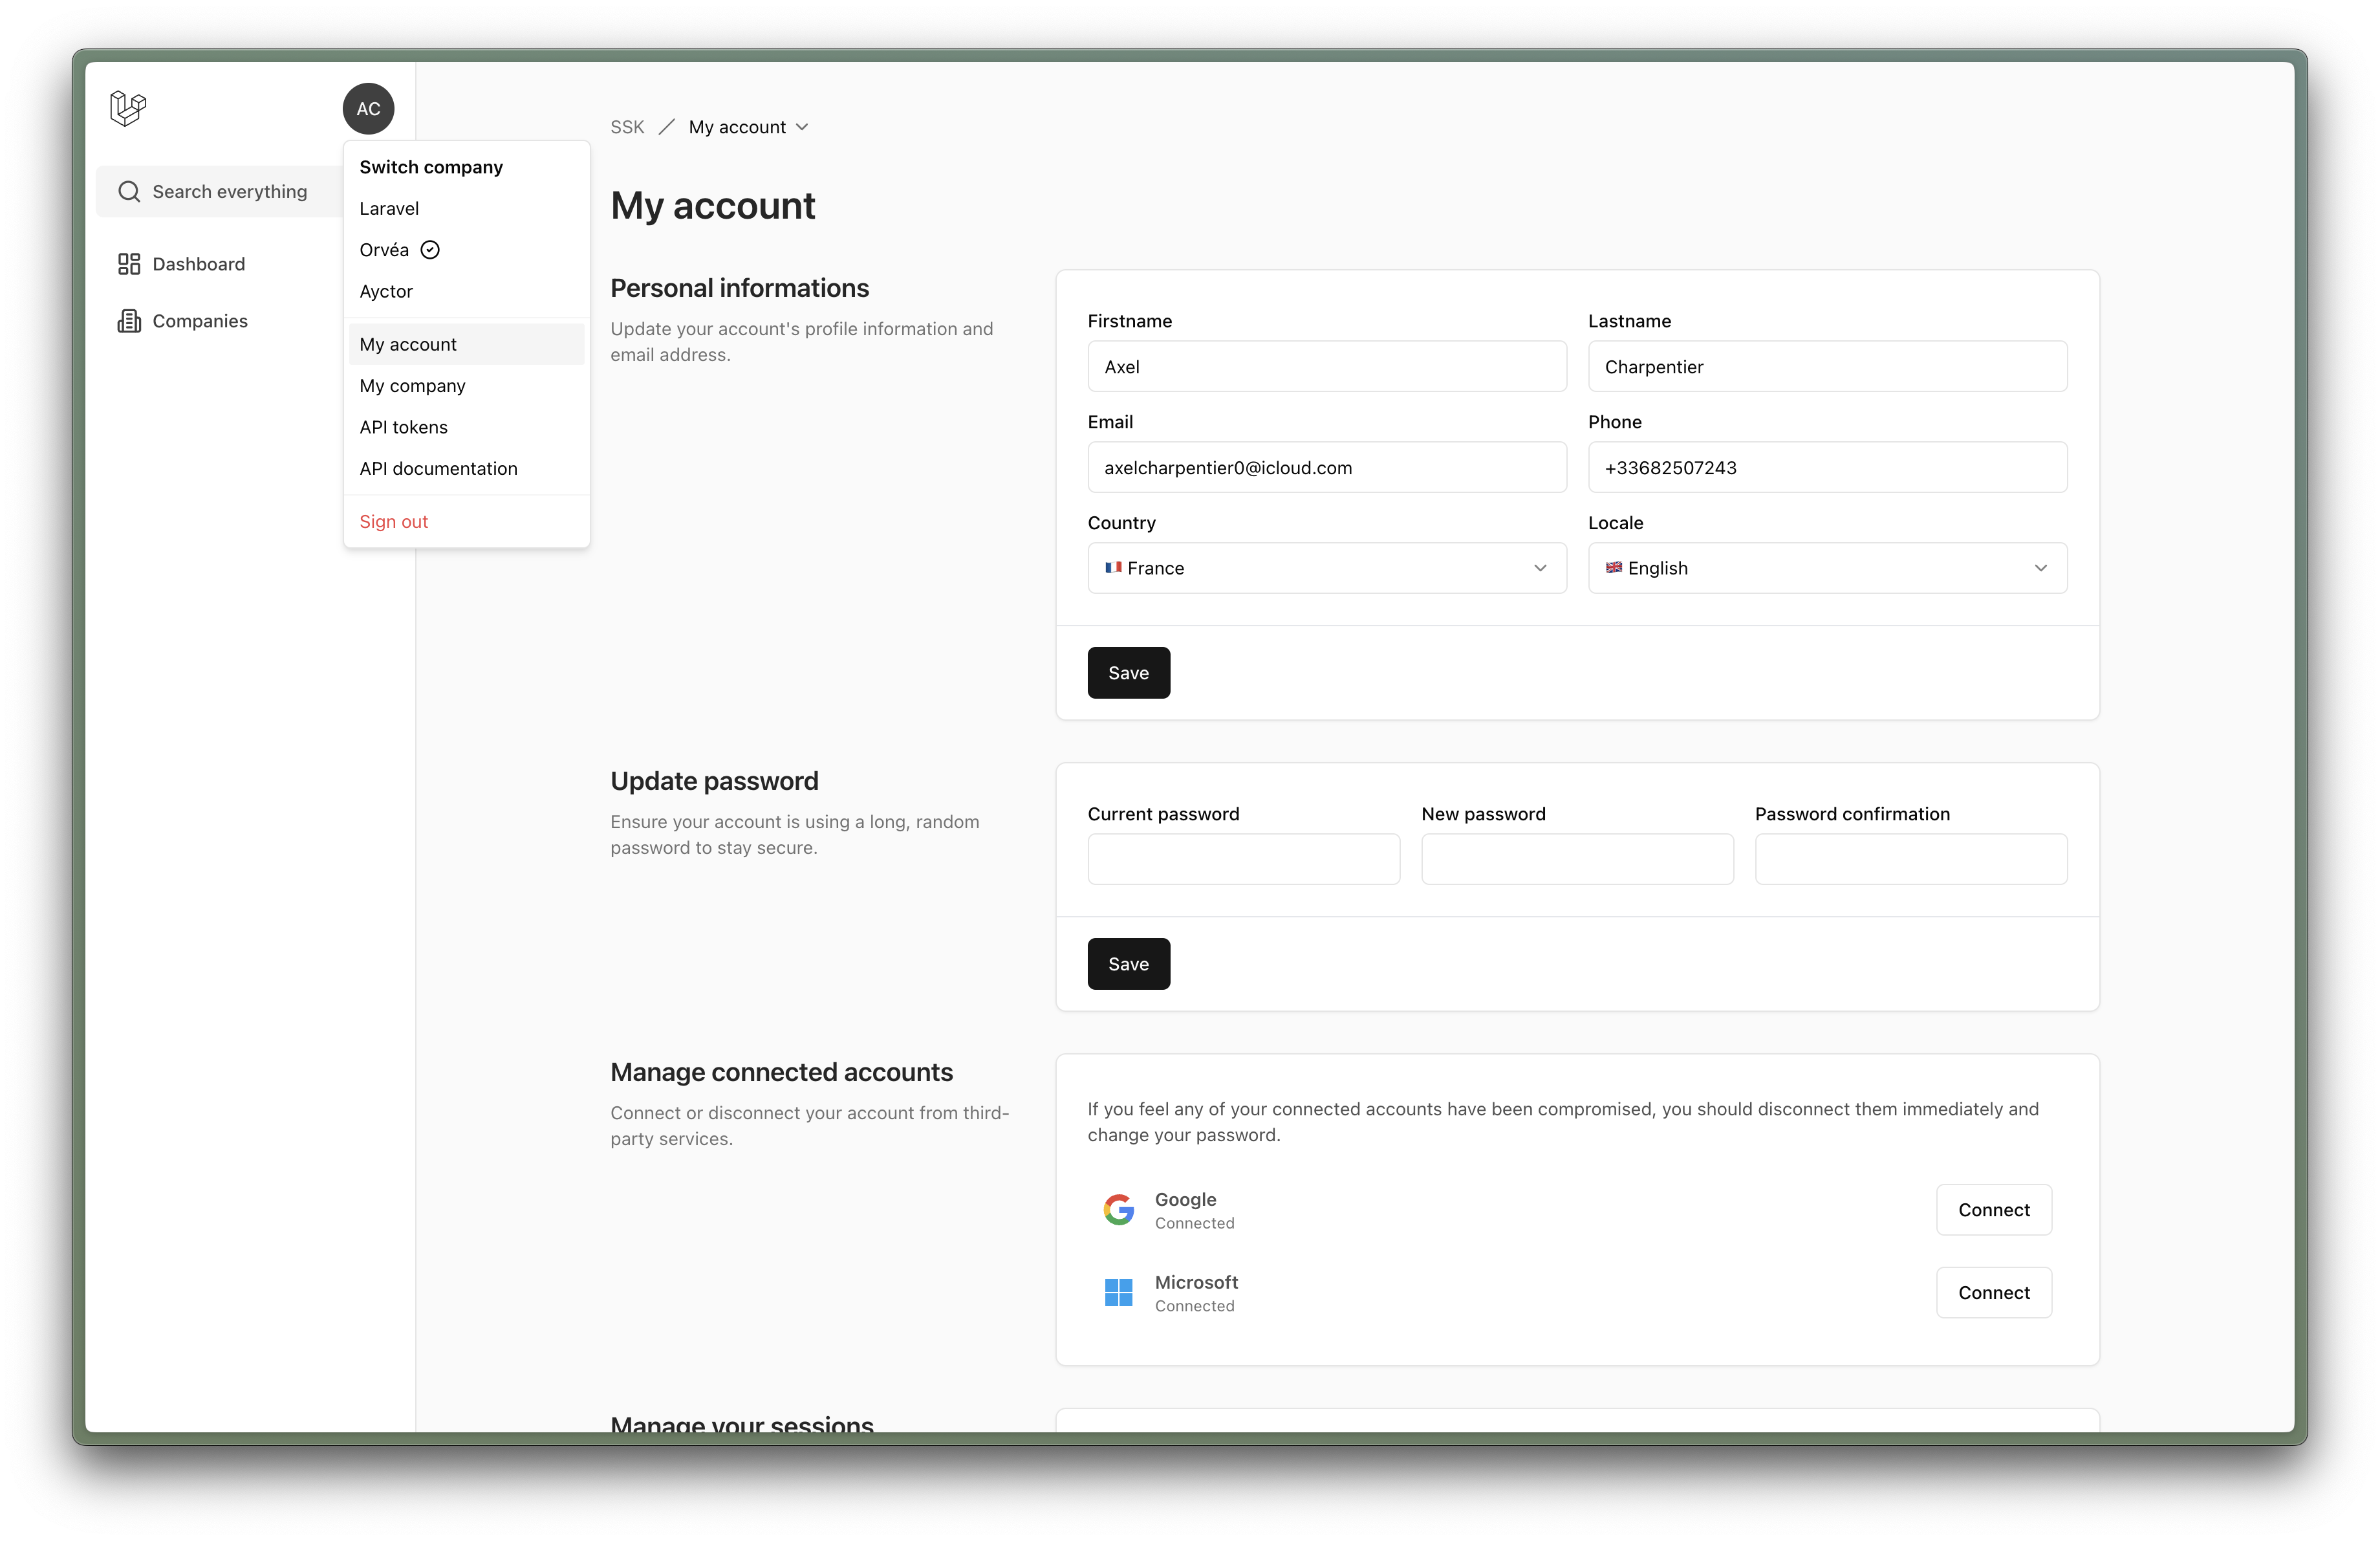The height and width of the screenshot is (1541, 2380).
Task: Switch to Laravel company
Action: (466, 208)
